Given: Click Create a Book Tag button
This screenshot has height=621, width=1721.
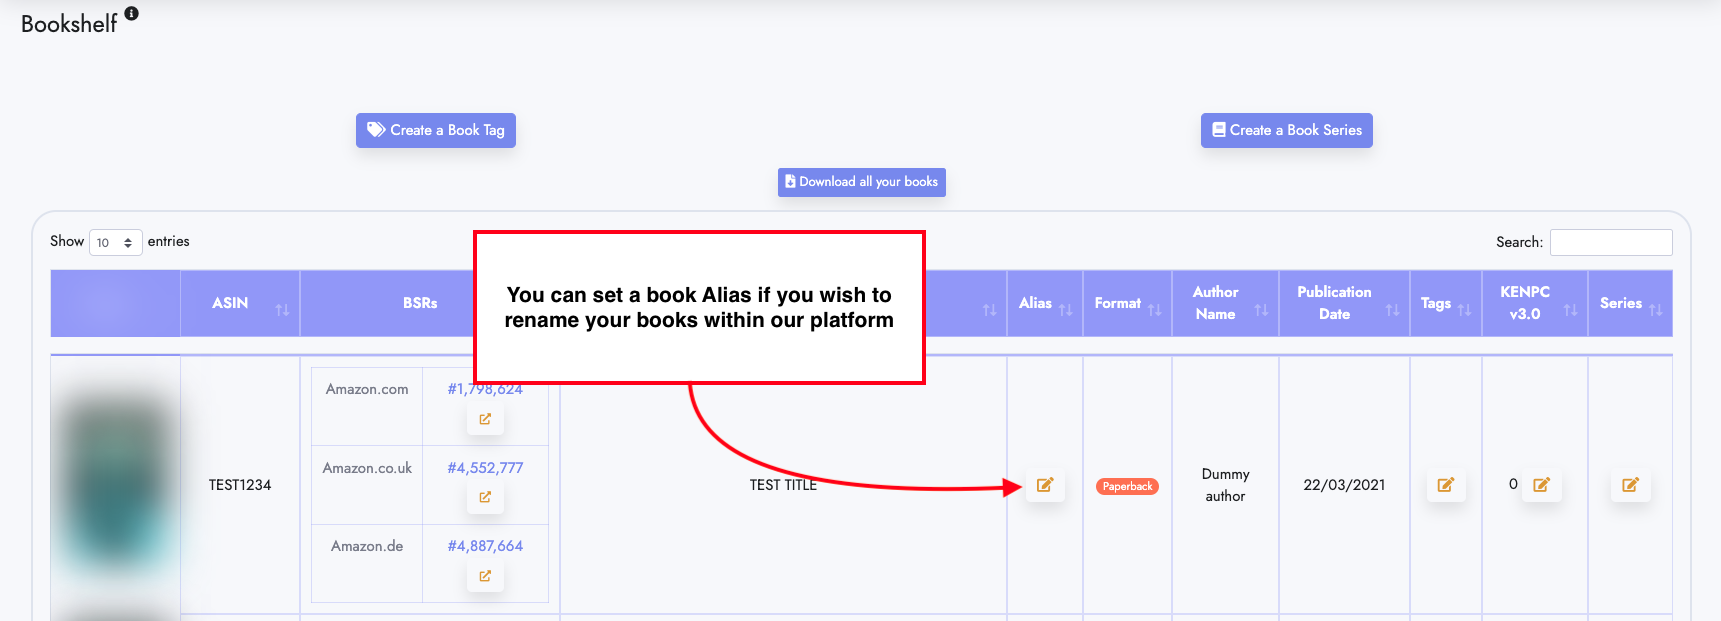Looking at the screenshot, I should click(436, 130).
